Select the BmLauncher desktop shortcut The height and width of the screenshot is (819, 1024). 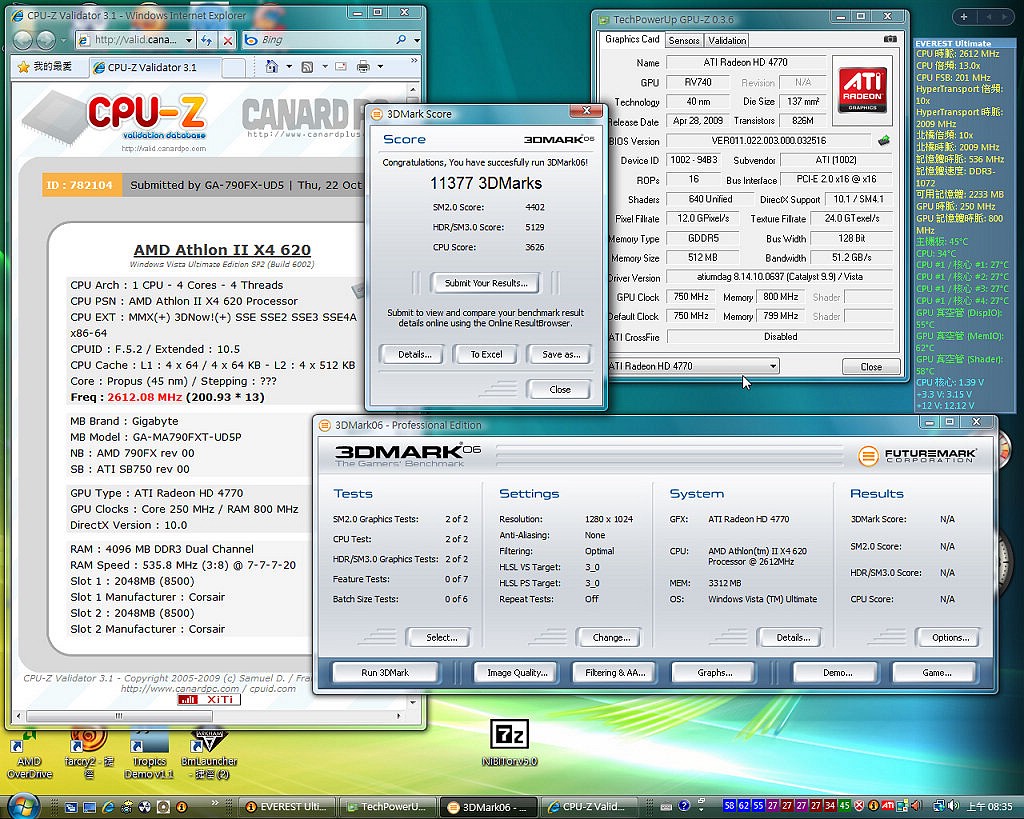tap(208, 753)
